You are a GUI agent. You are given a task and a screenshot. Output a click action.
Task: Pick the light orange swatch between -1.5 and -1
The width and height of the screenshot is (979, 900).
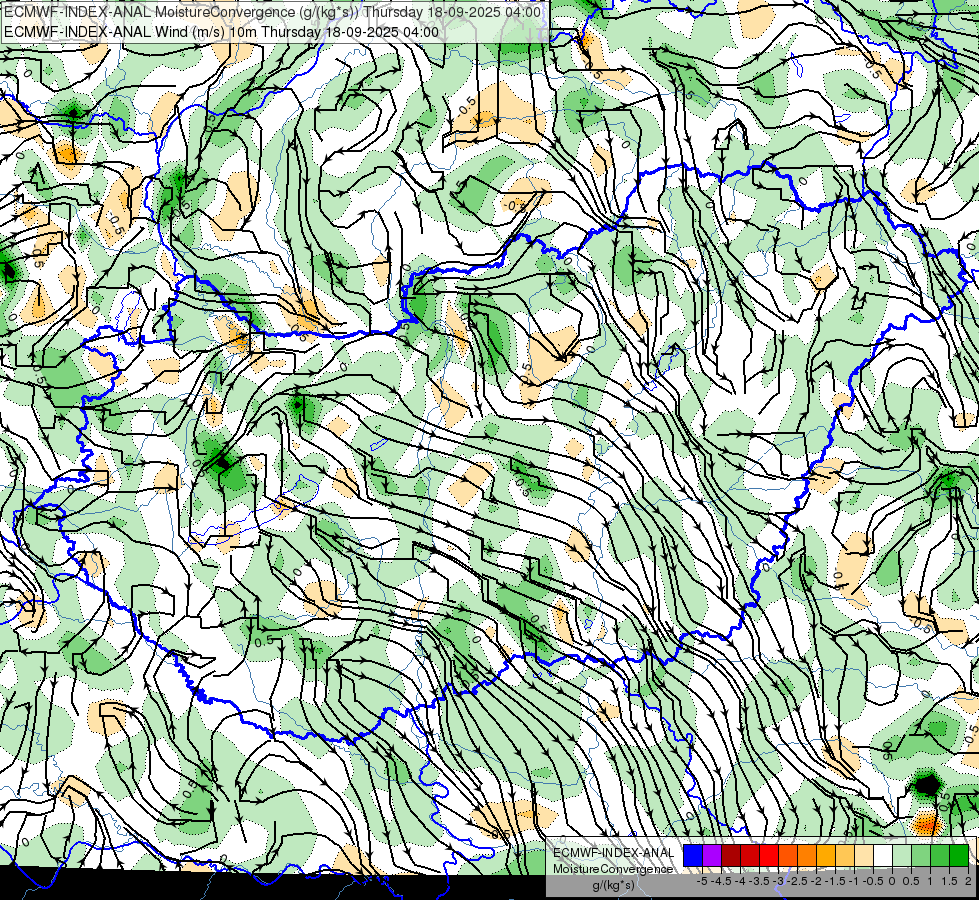point(845,856)
